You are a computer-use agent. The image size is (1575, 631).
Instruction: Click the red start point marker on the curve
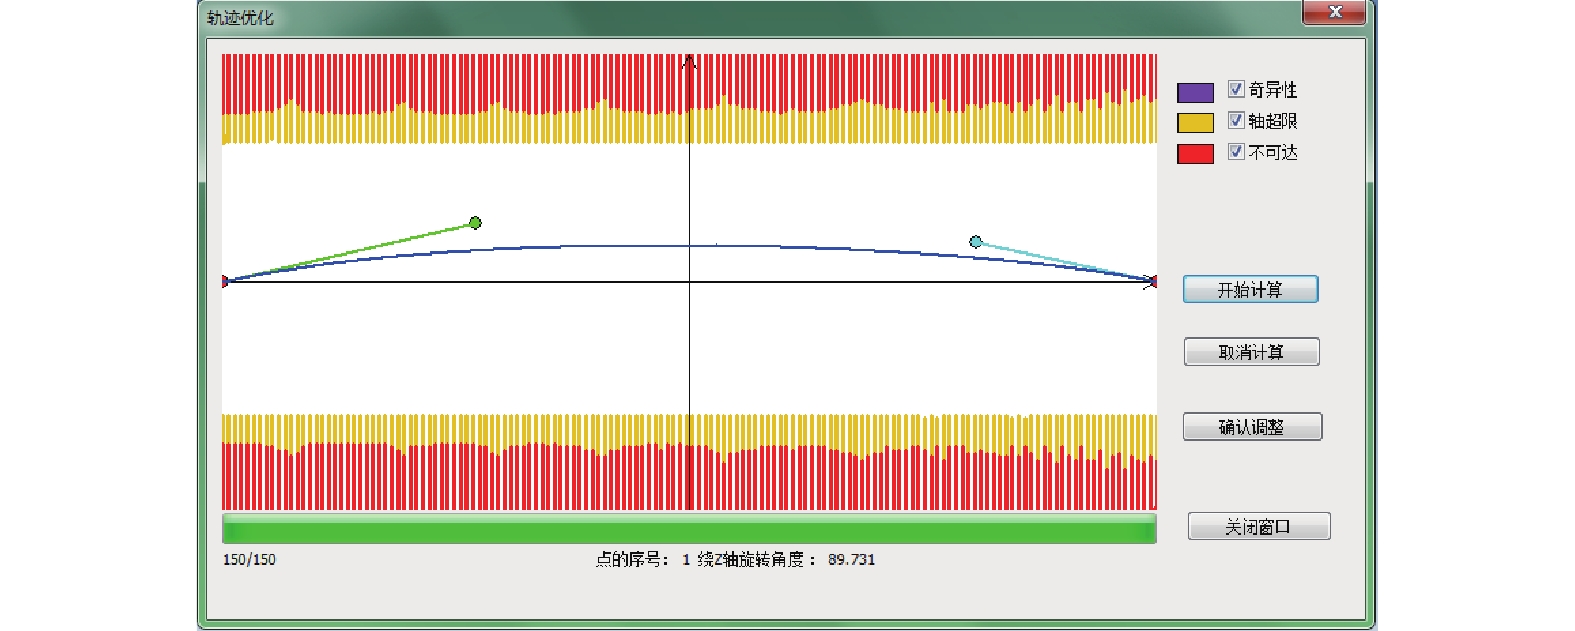tap(225, 281)
